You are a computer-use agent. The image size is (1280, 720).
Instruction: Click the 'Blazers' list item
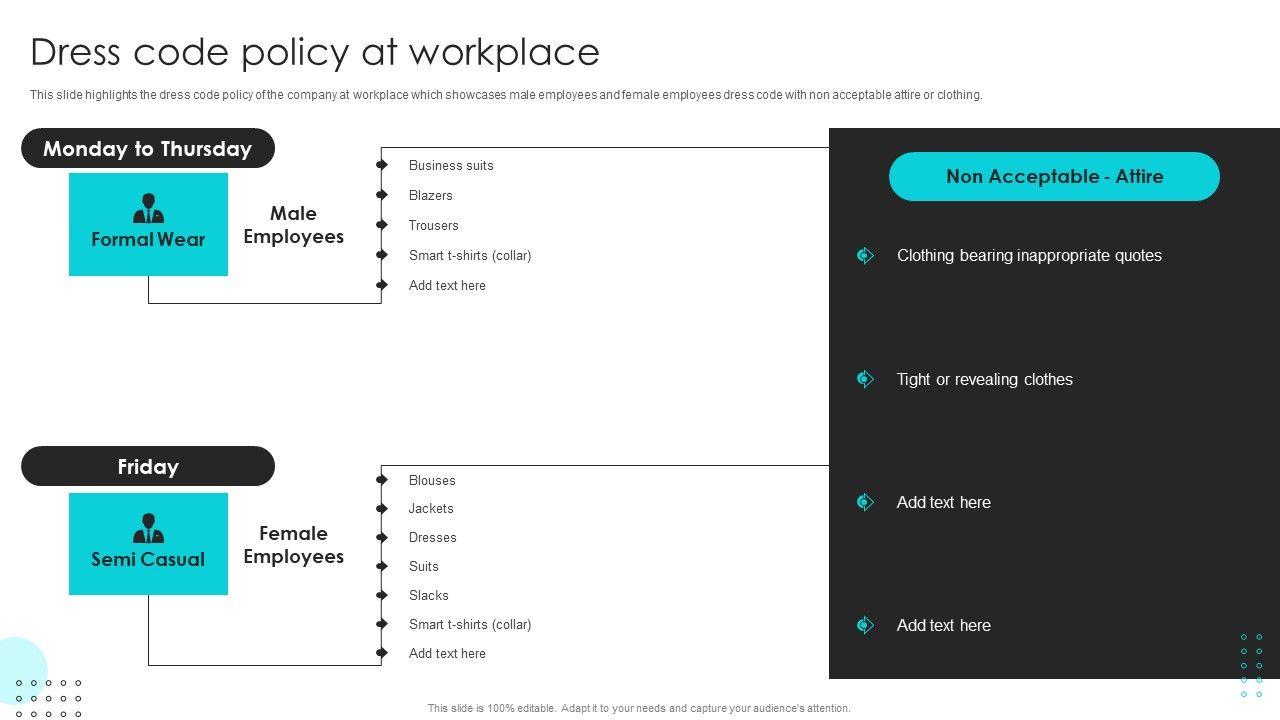pyautogui.click(x=431, y=195)
